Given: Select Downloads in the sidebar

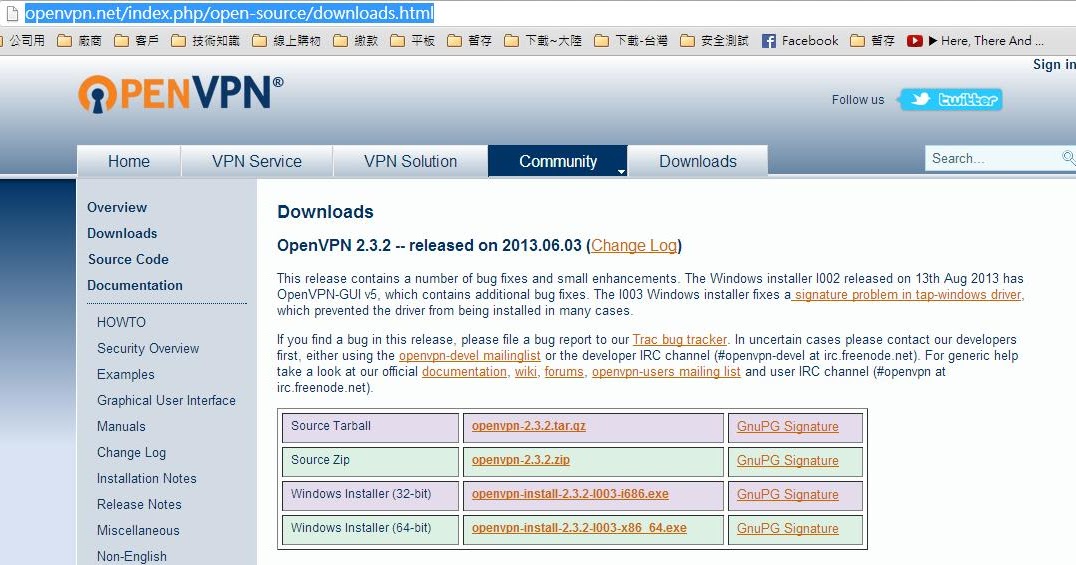Looking at the screenshot, I should pos(122,233).
